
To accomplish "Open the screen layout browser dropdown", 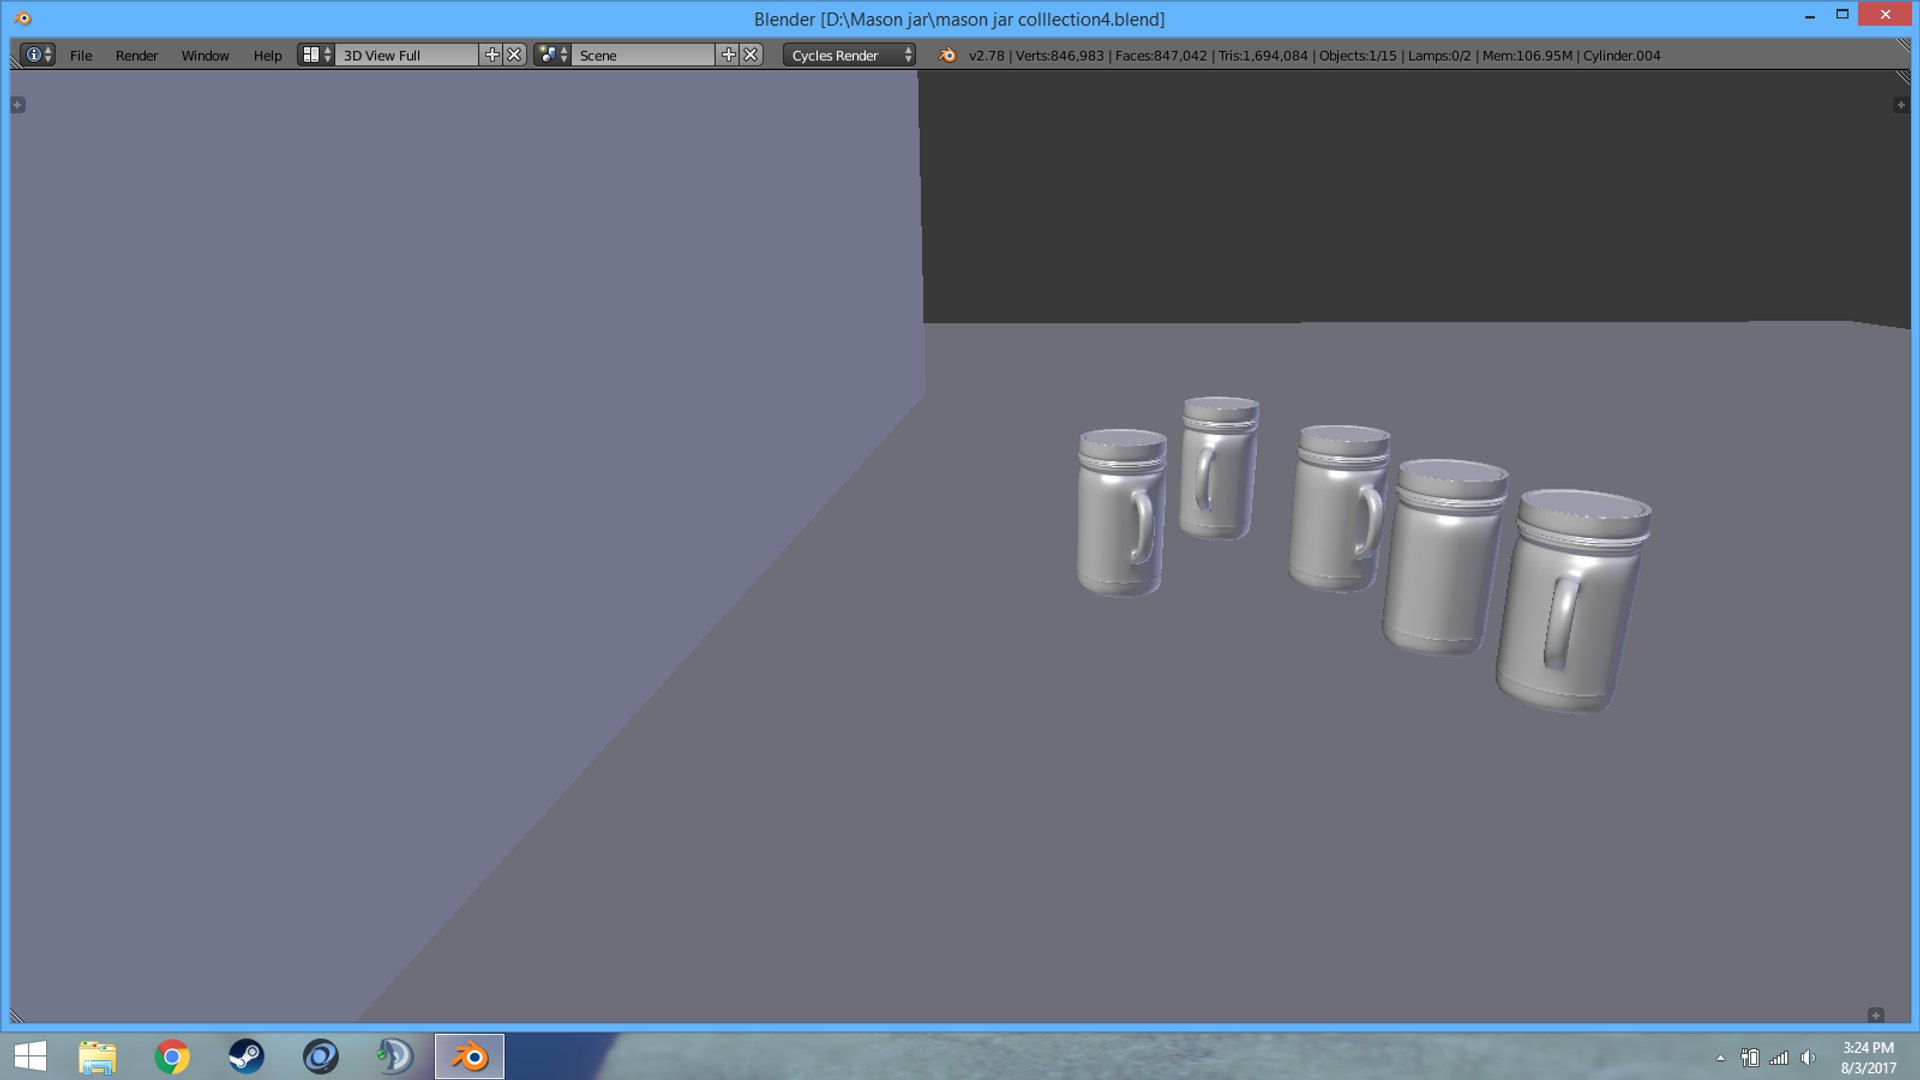I will (x=316, y=55).
